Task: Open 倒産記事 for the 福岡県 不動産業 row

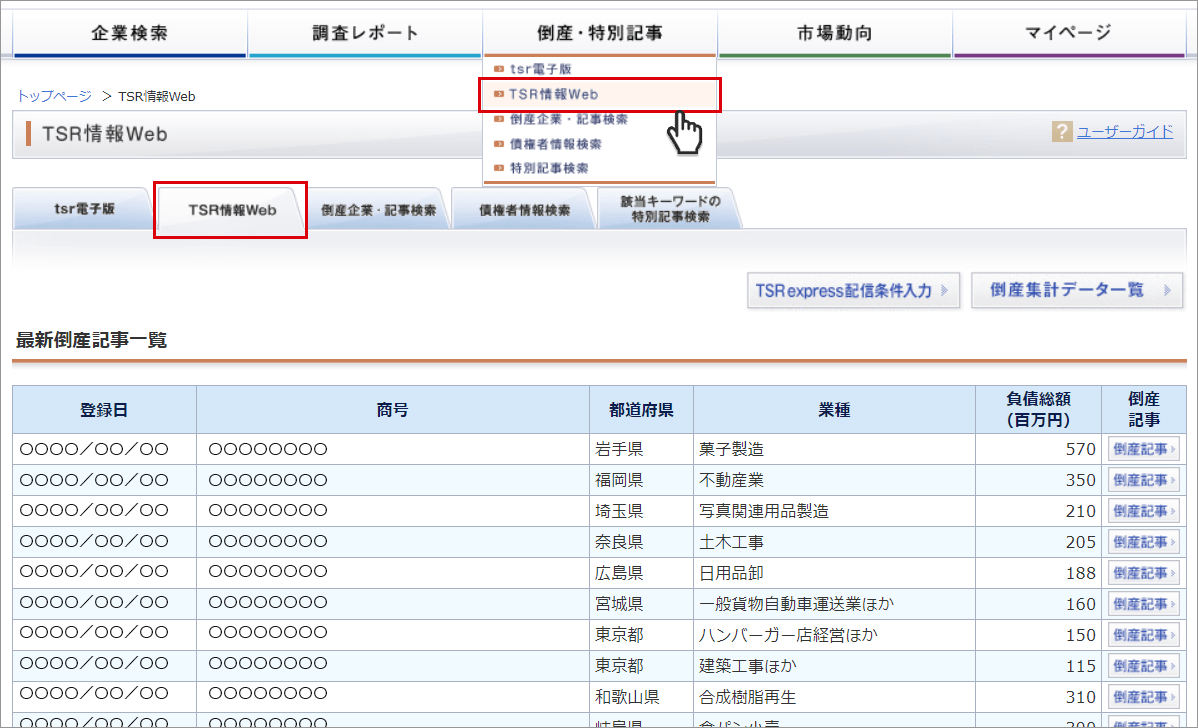Action: 1143,480
